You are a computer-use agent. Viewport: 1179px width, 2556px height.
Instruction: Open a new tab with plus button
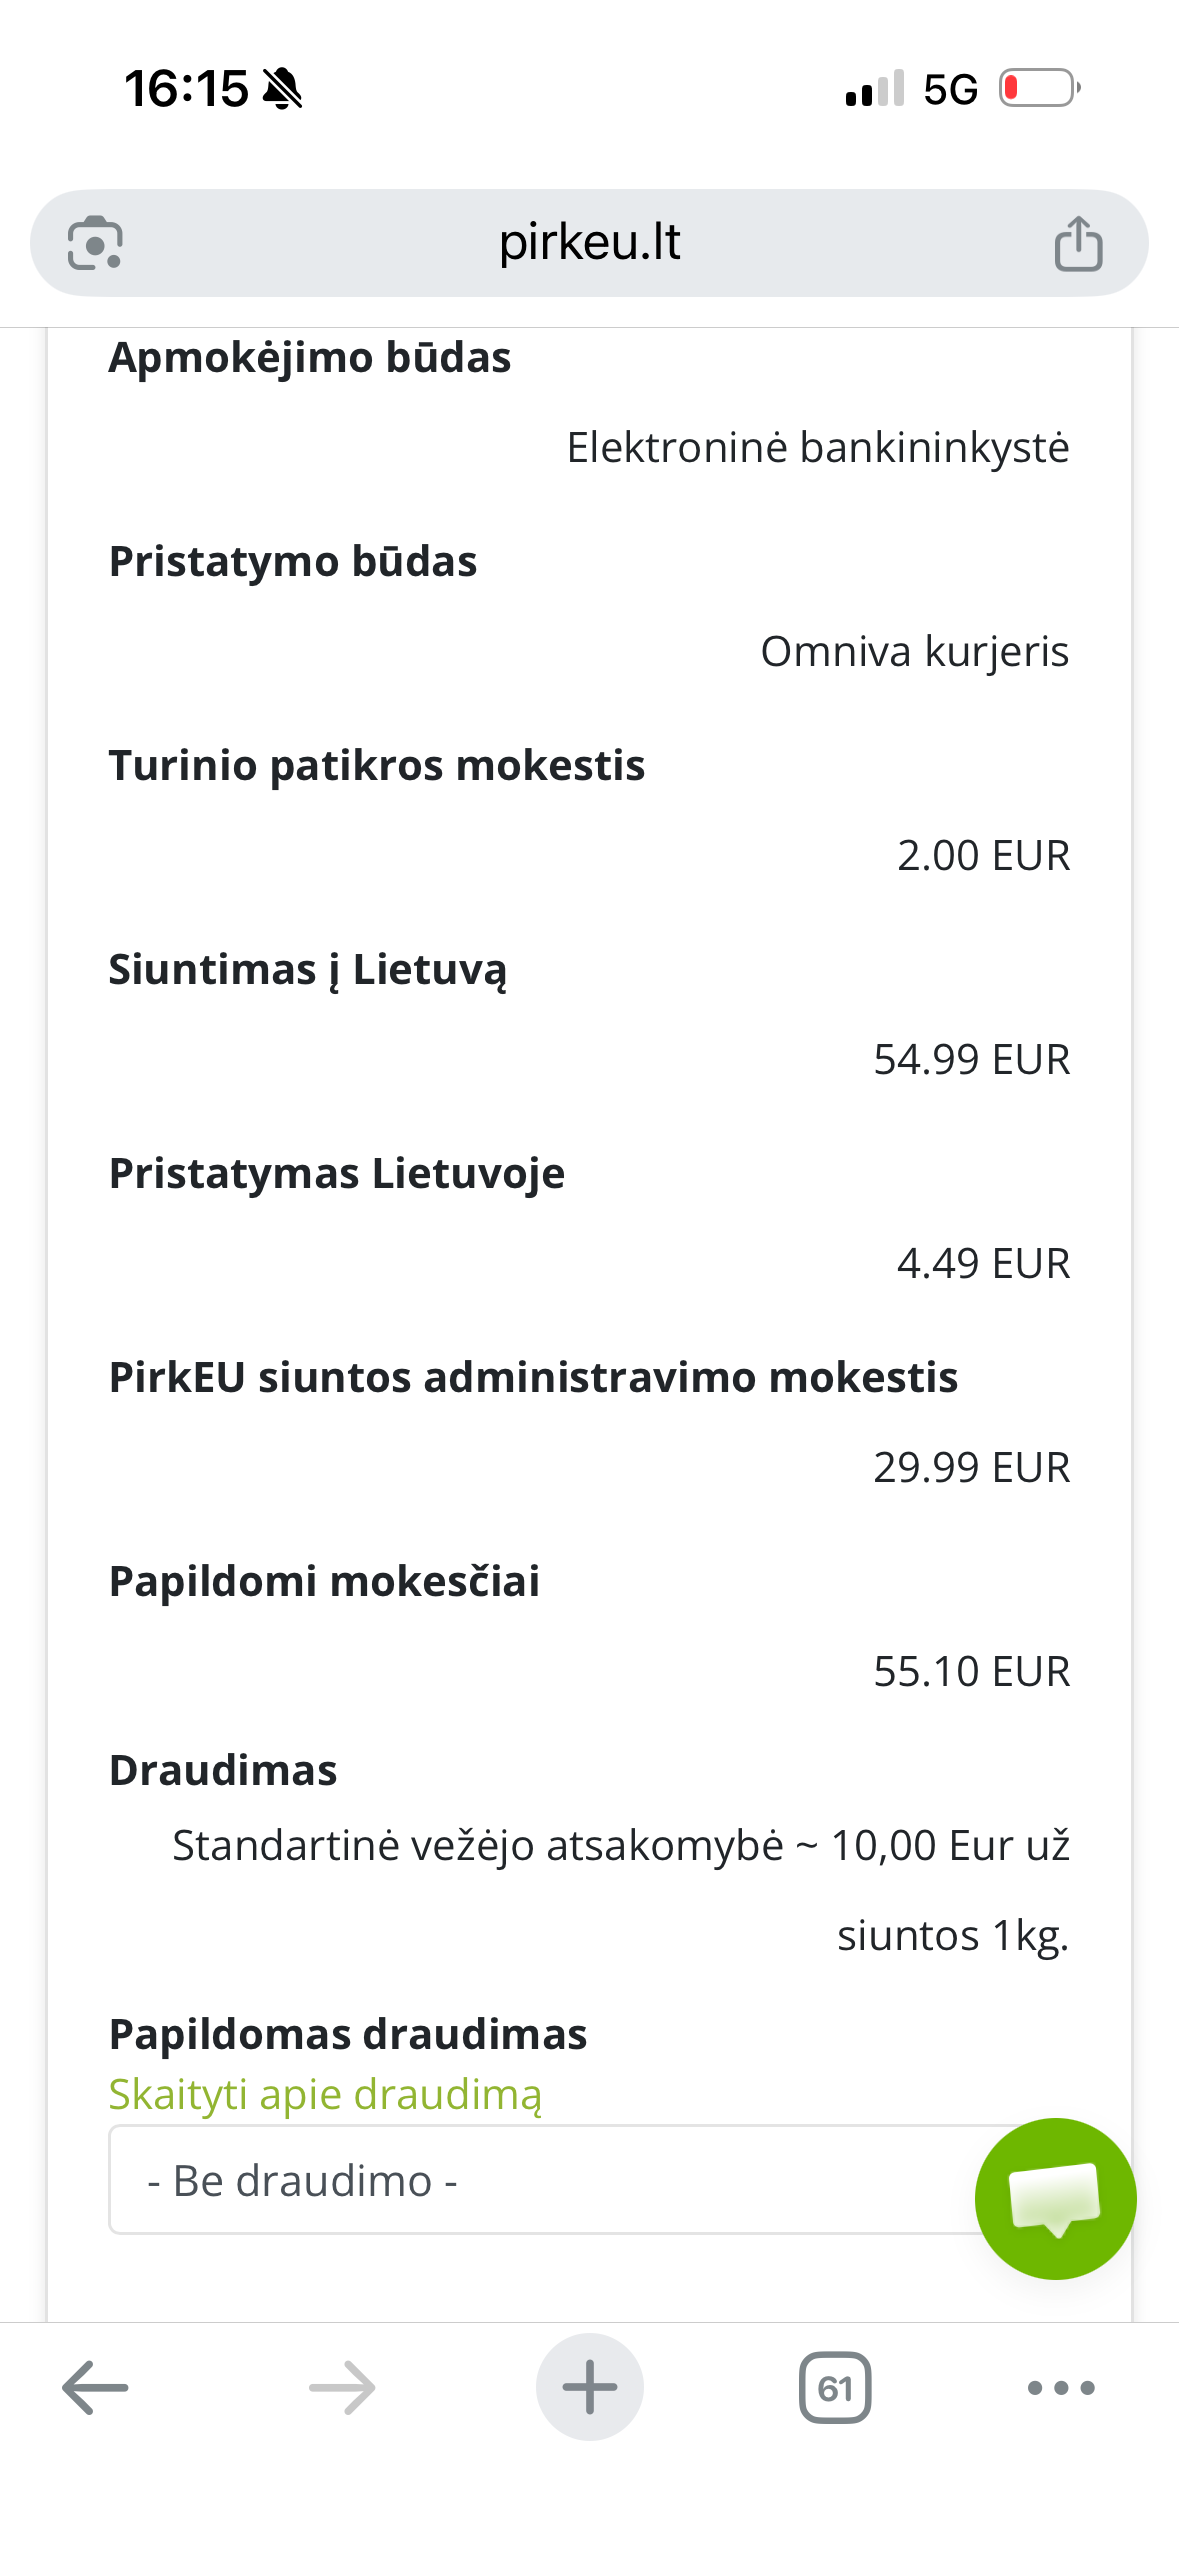point(589,2387)
